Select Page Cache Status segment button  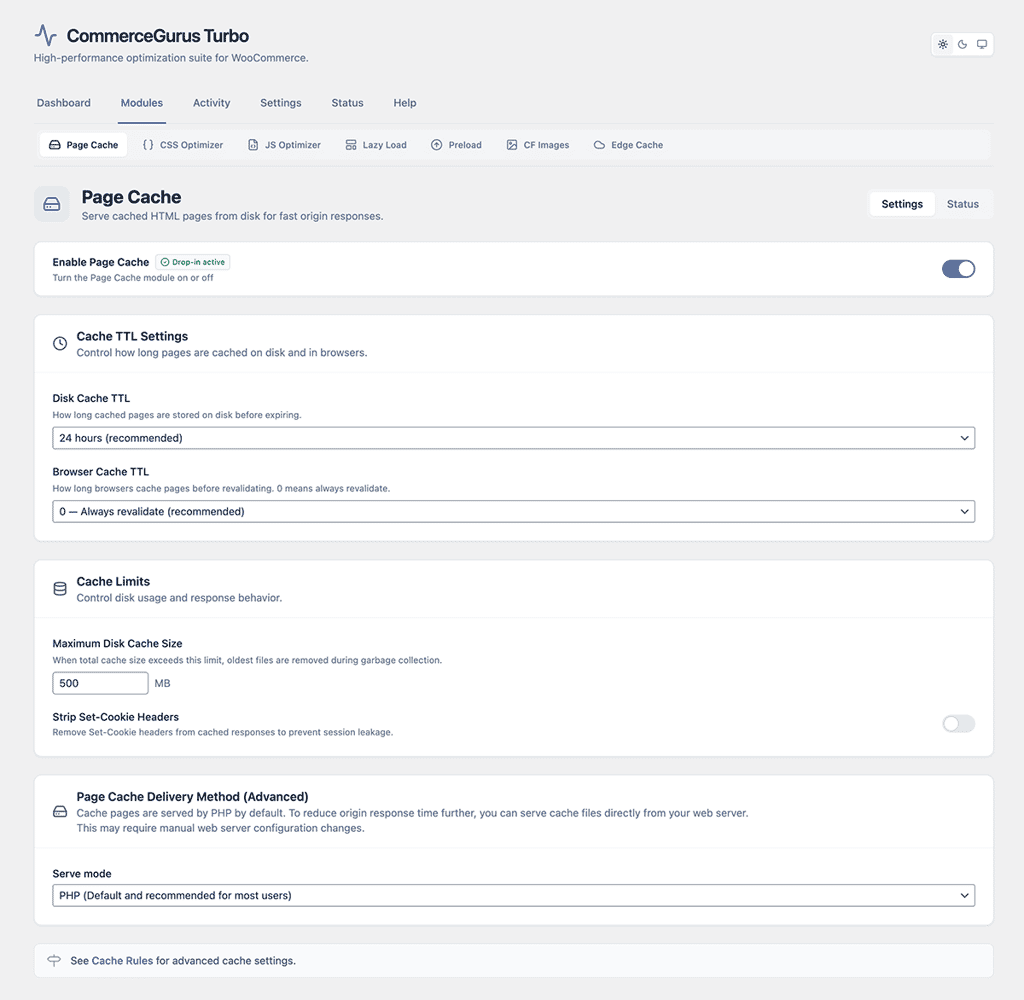(x=963, y=204)
